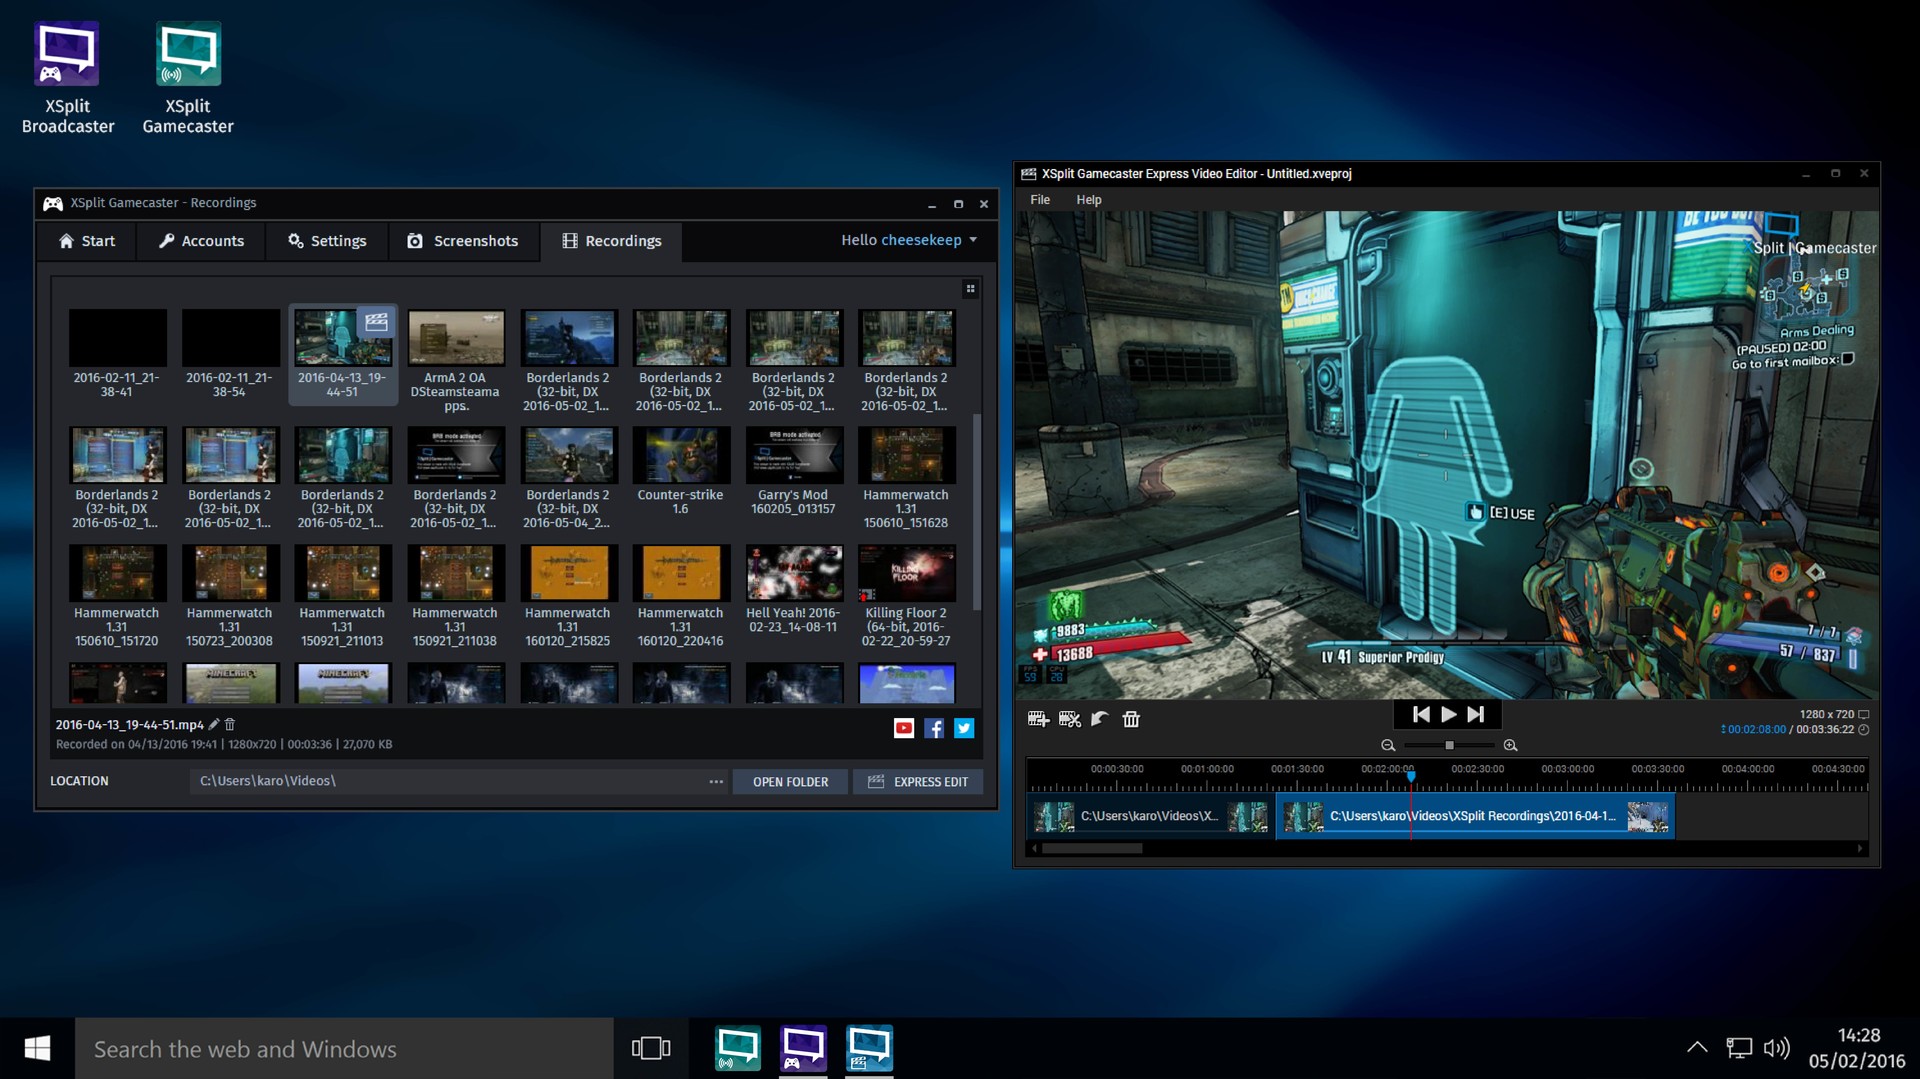Adjust the timeline zoom slider
Screen dimensions: 1920x1079
(1449, 744)
